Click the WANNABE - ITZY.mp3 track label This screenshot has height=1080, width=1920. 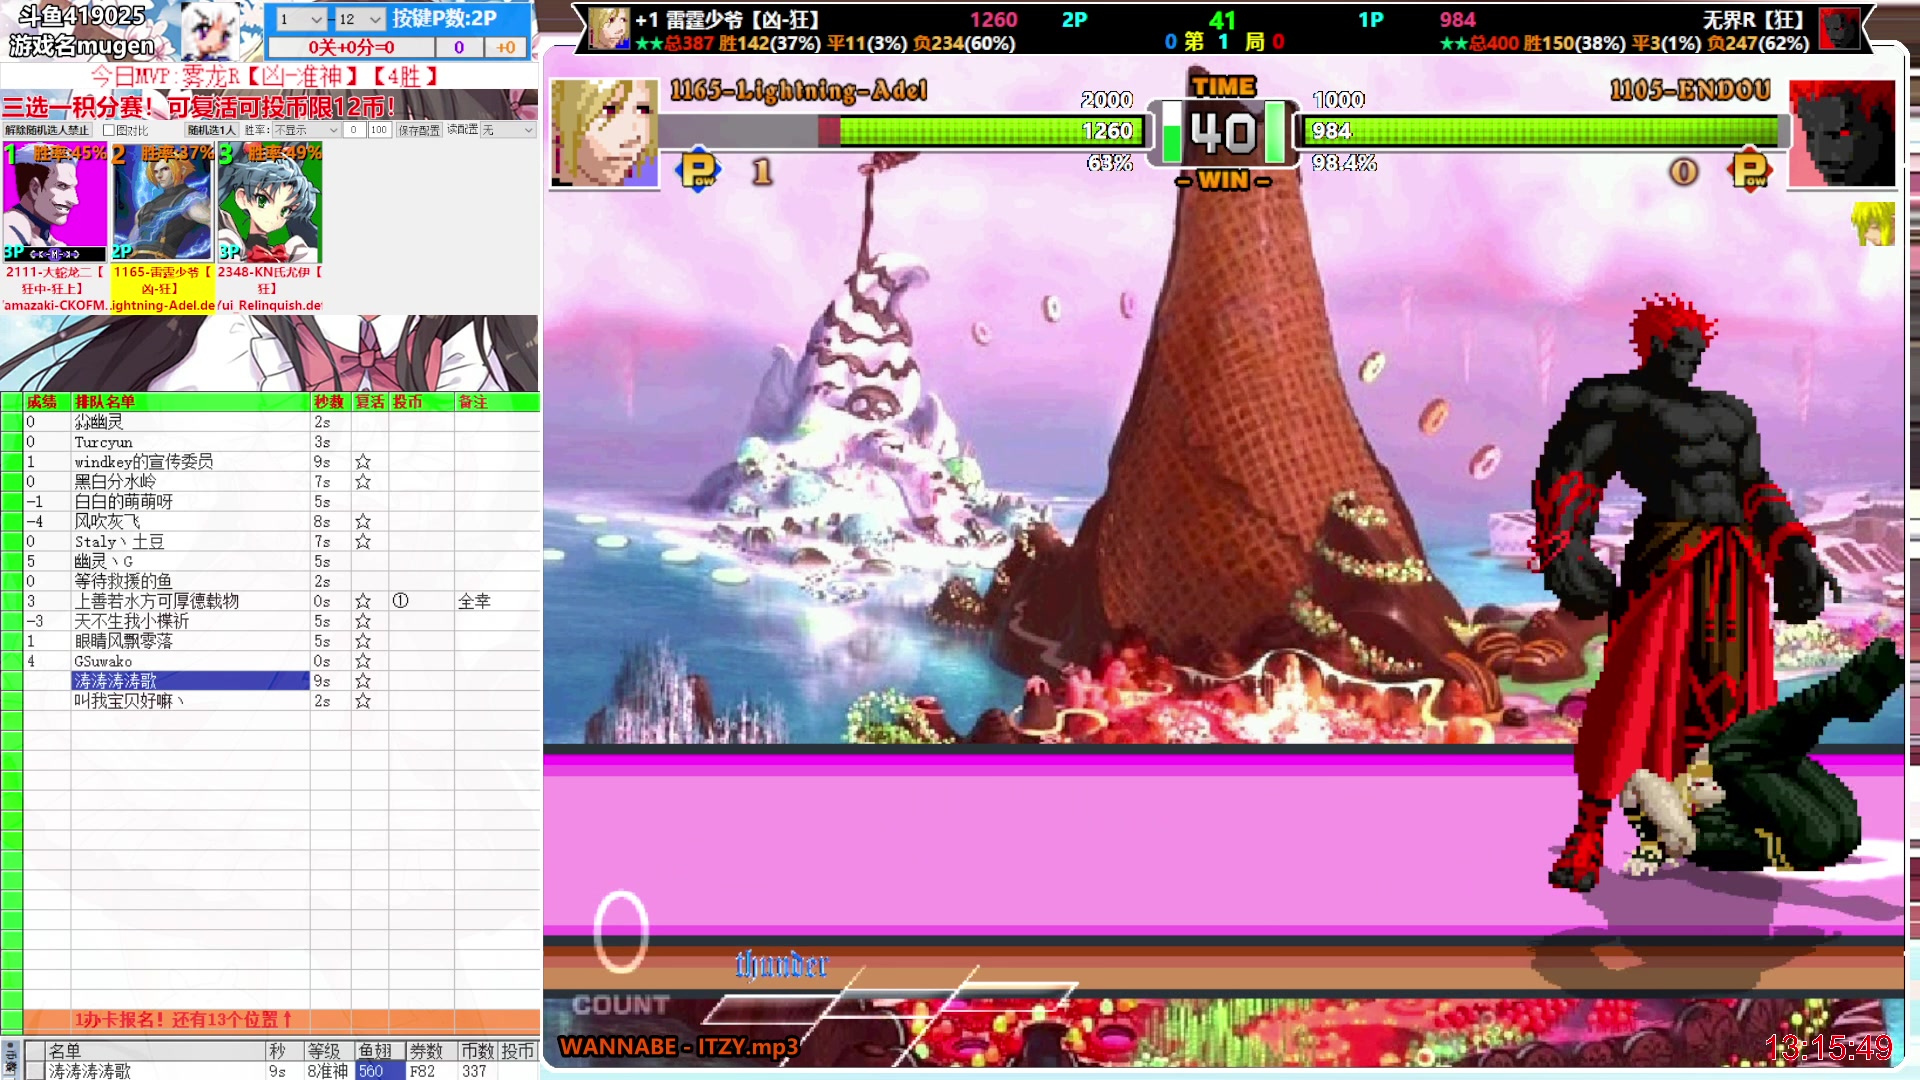point(679,1047)
